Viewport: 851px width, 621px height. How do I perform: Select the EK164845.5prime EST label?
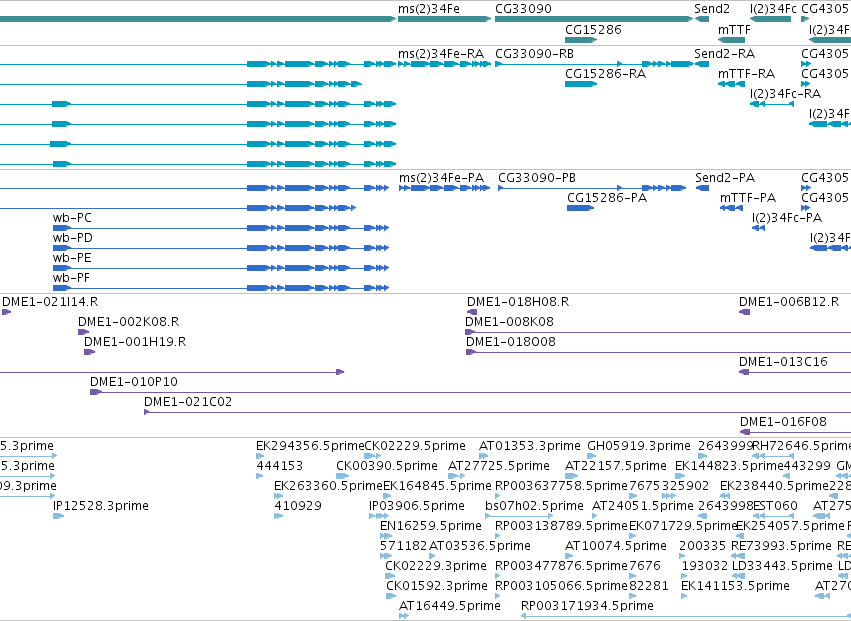tap(437, 486)
